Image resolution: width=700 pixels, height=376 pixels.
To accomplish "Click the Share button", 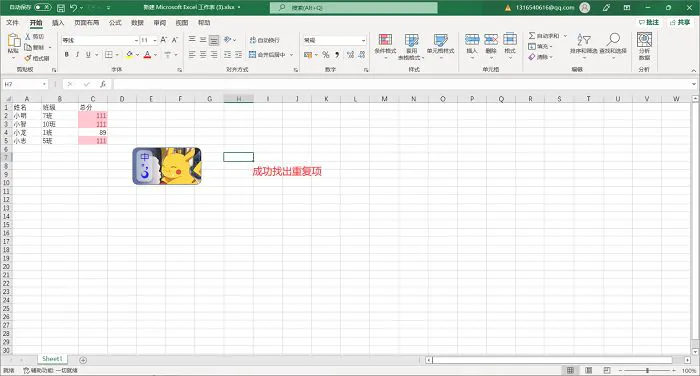I will (680, 22).
